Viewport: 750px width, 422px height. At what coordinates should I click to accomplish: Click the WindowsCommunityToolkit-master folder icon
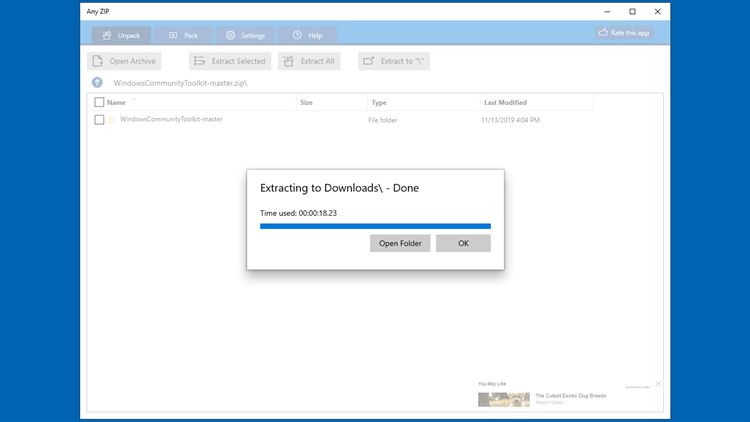tap(112, 120)
